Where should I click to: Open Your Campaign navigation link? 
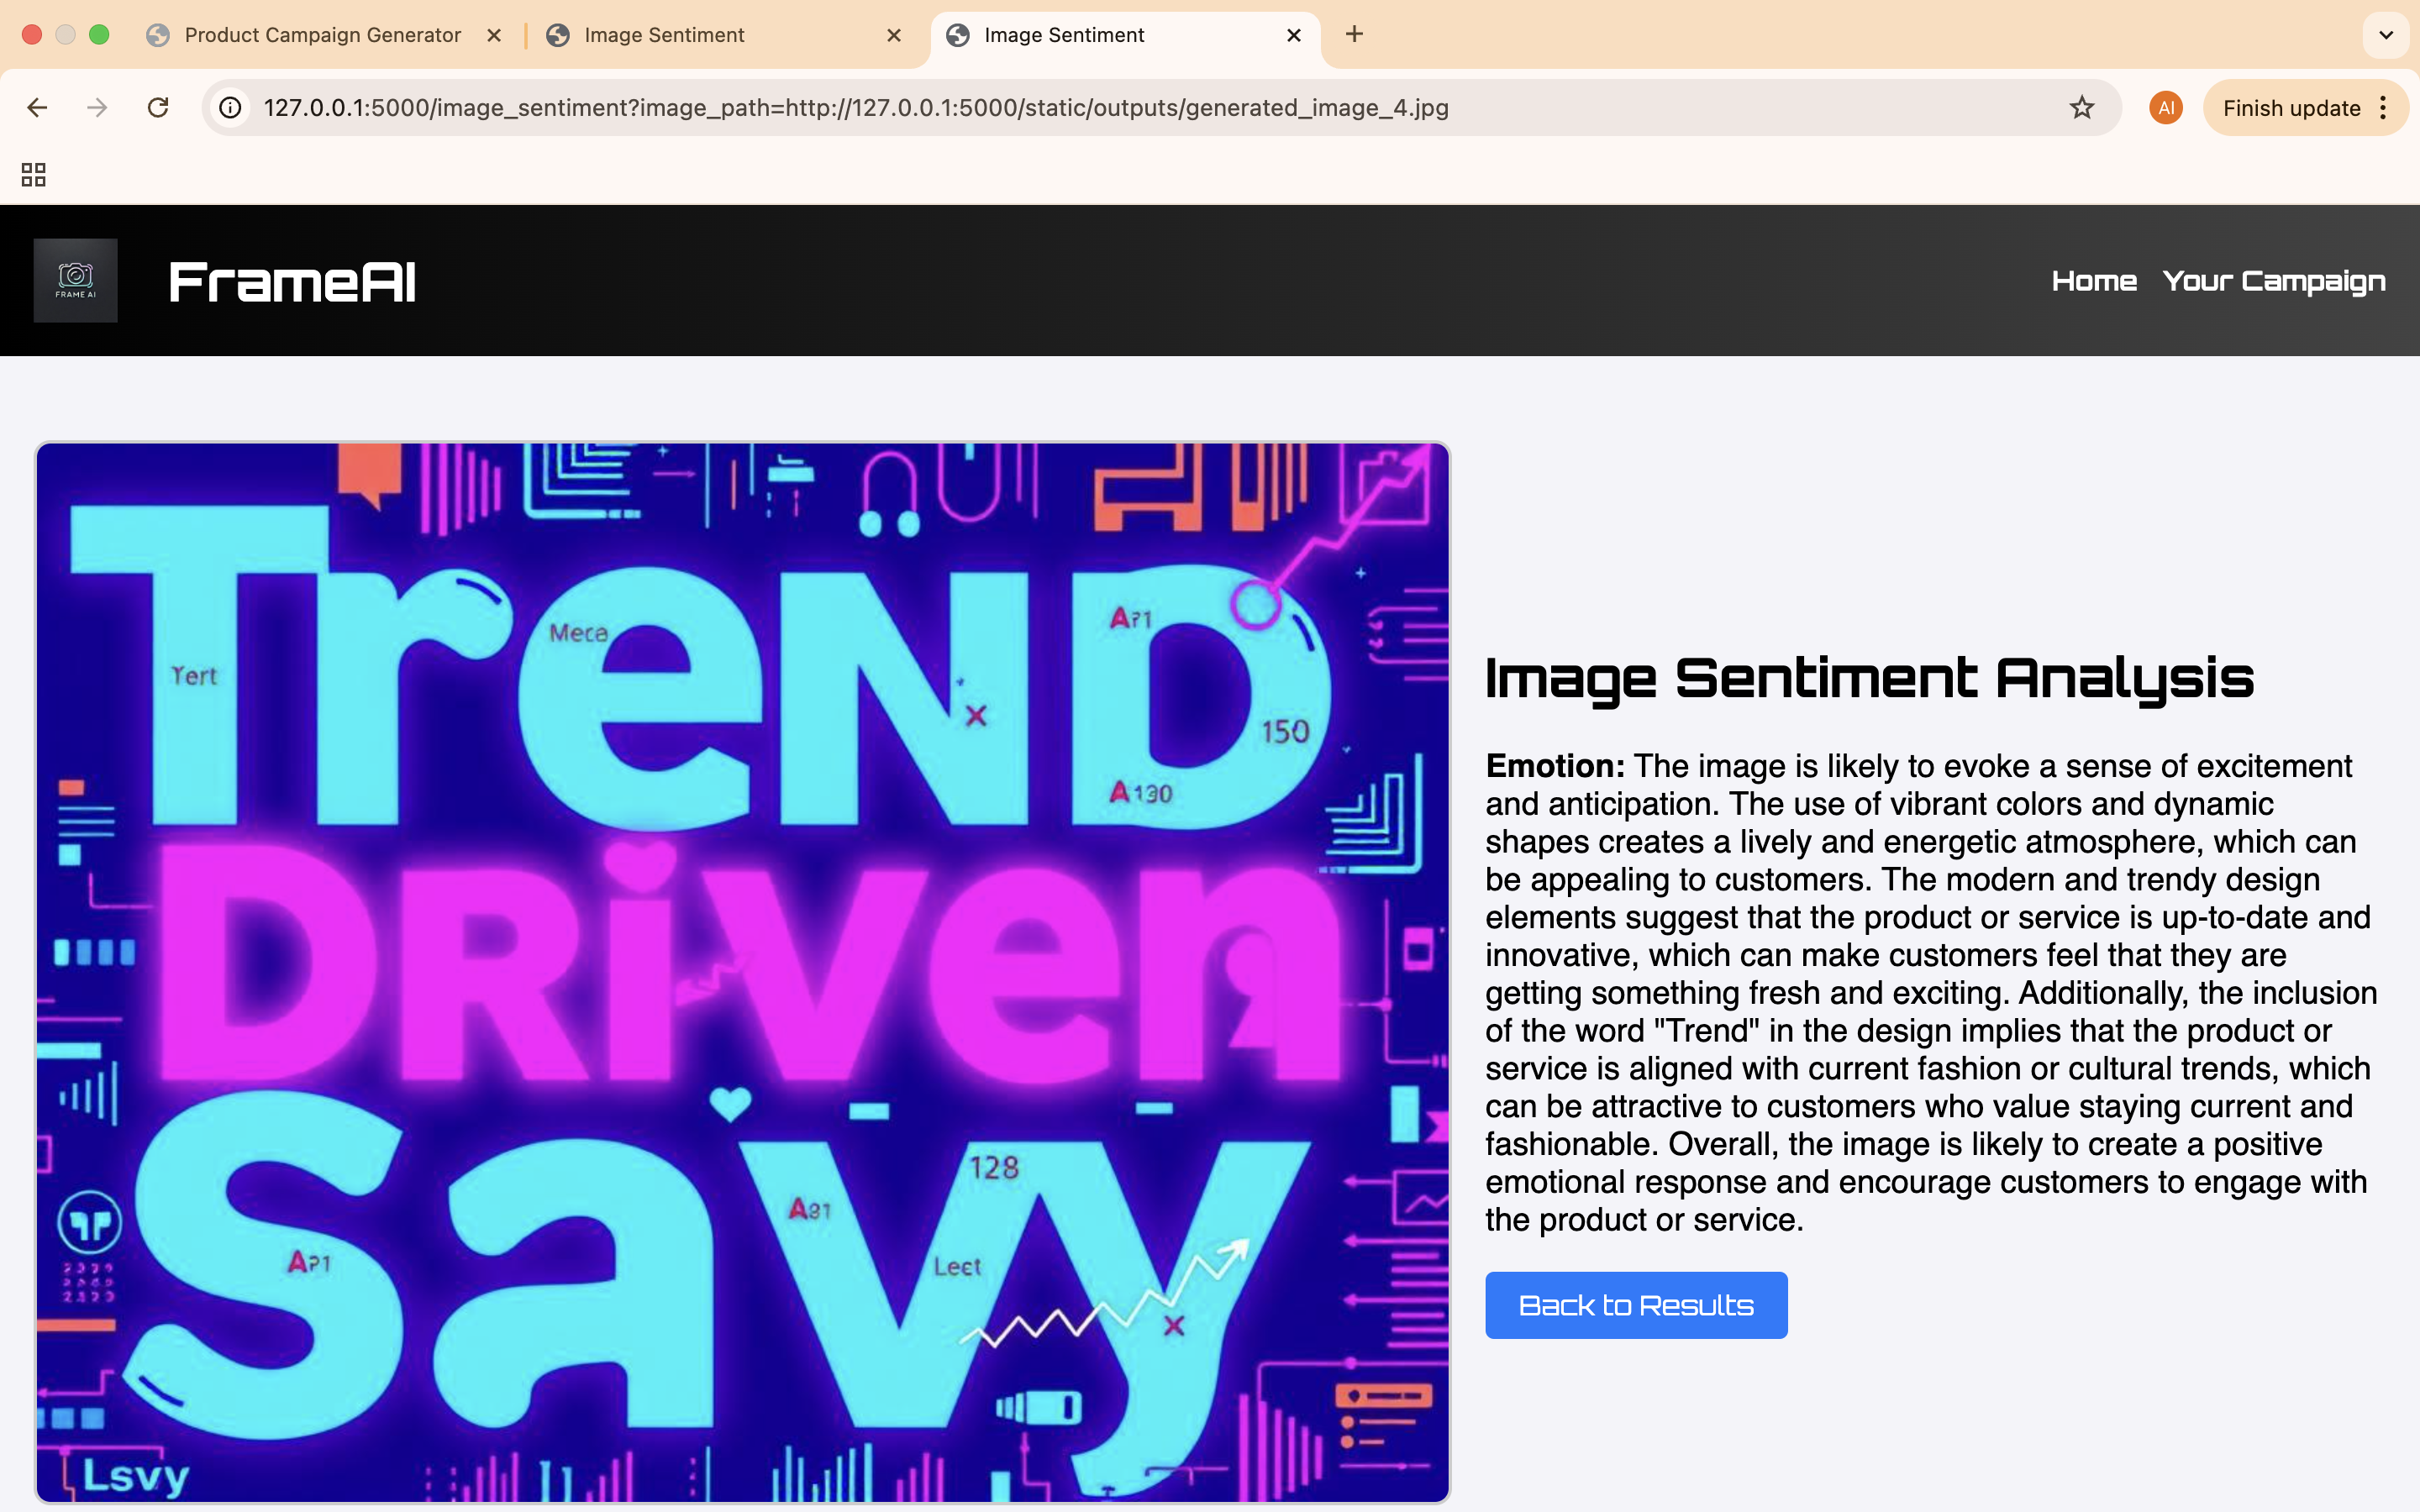tap(2273, 281)
